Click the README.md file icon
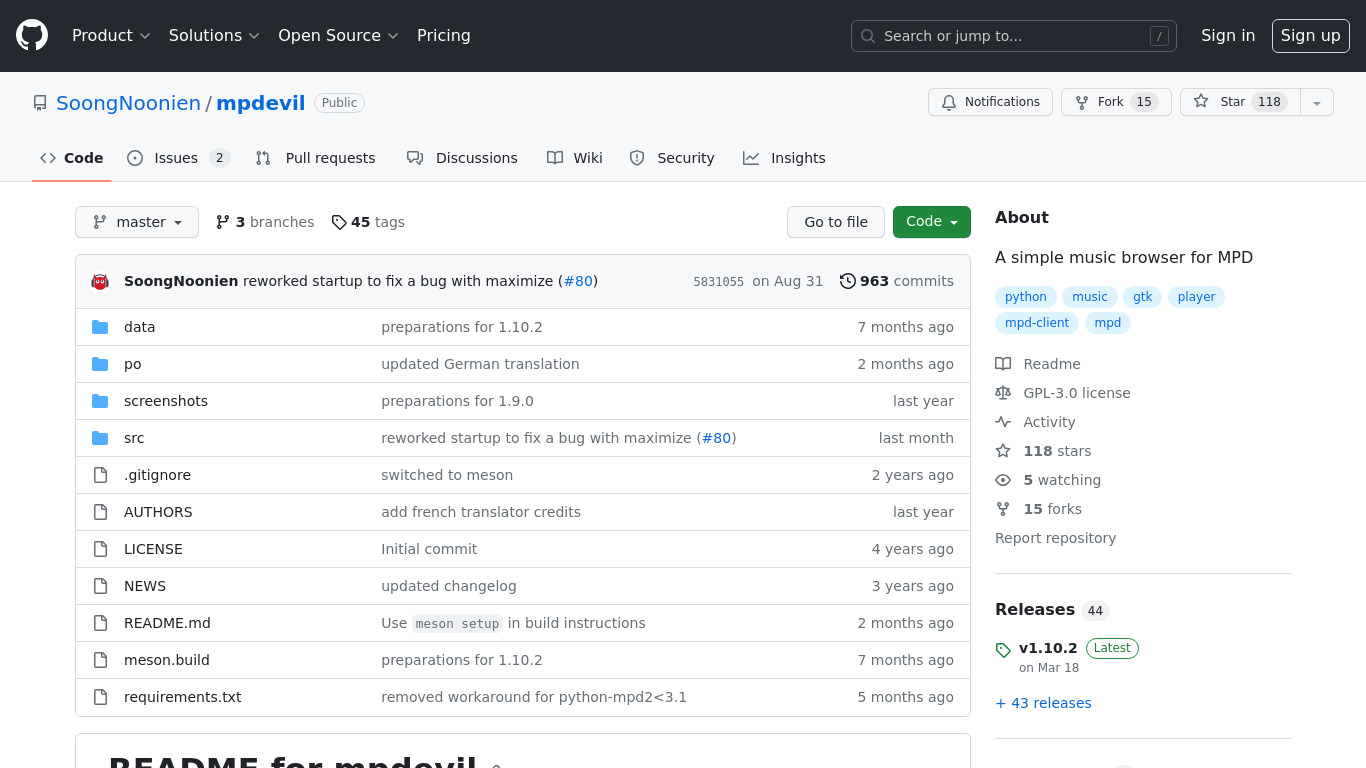This screenshot has height=768, width=1366. 100,623
